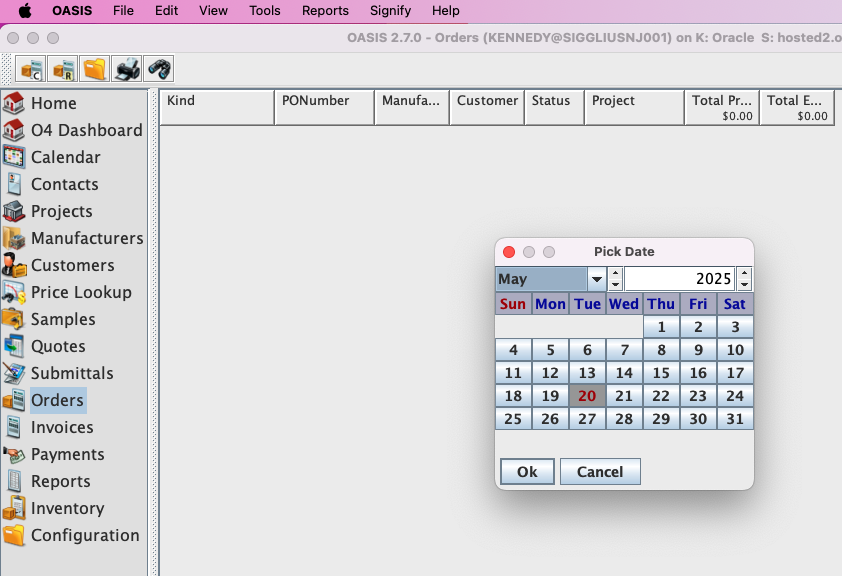Close the Pick Date dialog

(509, 252)
